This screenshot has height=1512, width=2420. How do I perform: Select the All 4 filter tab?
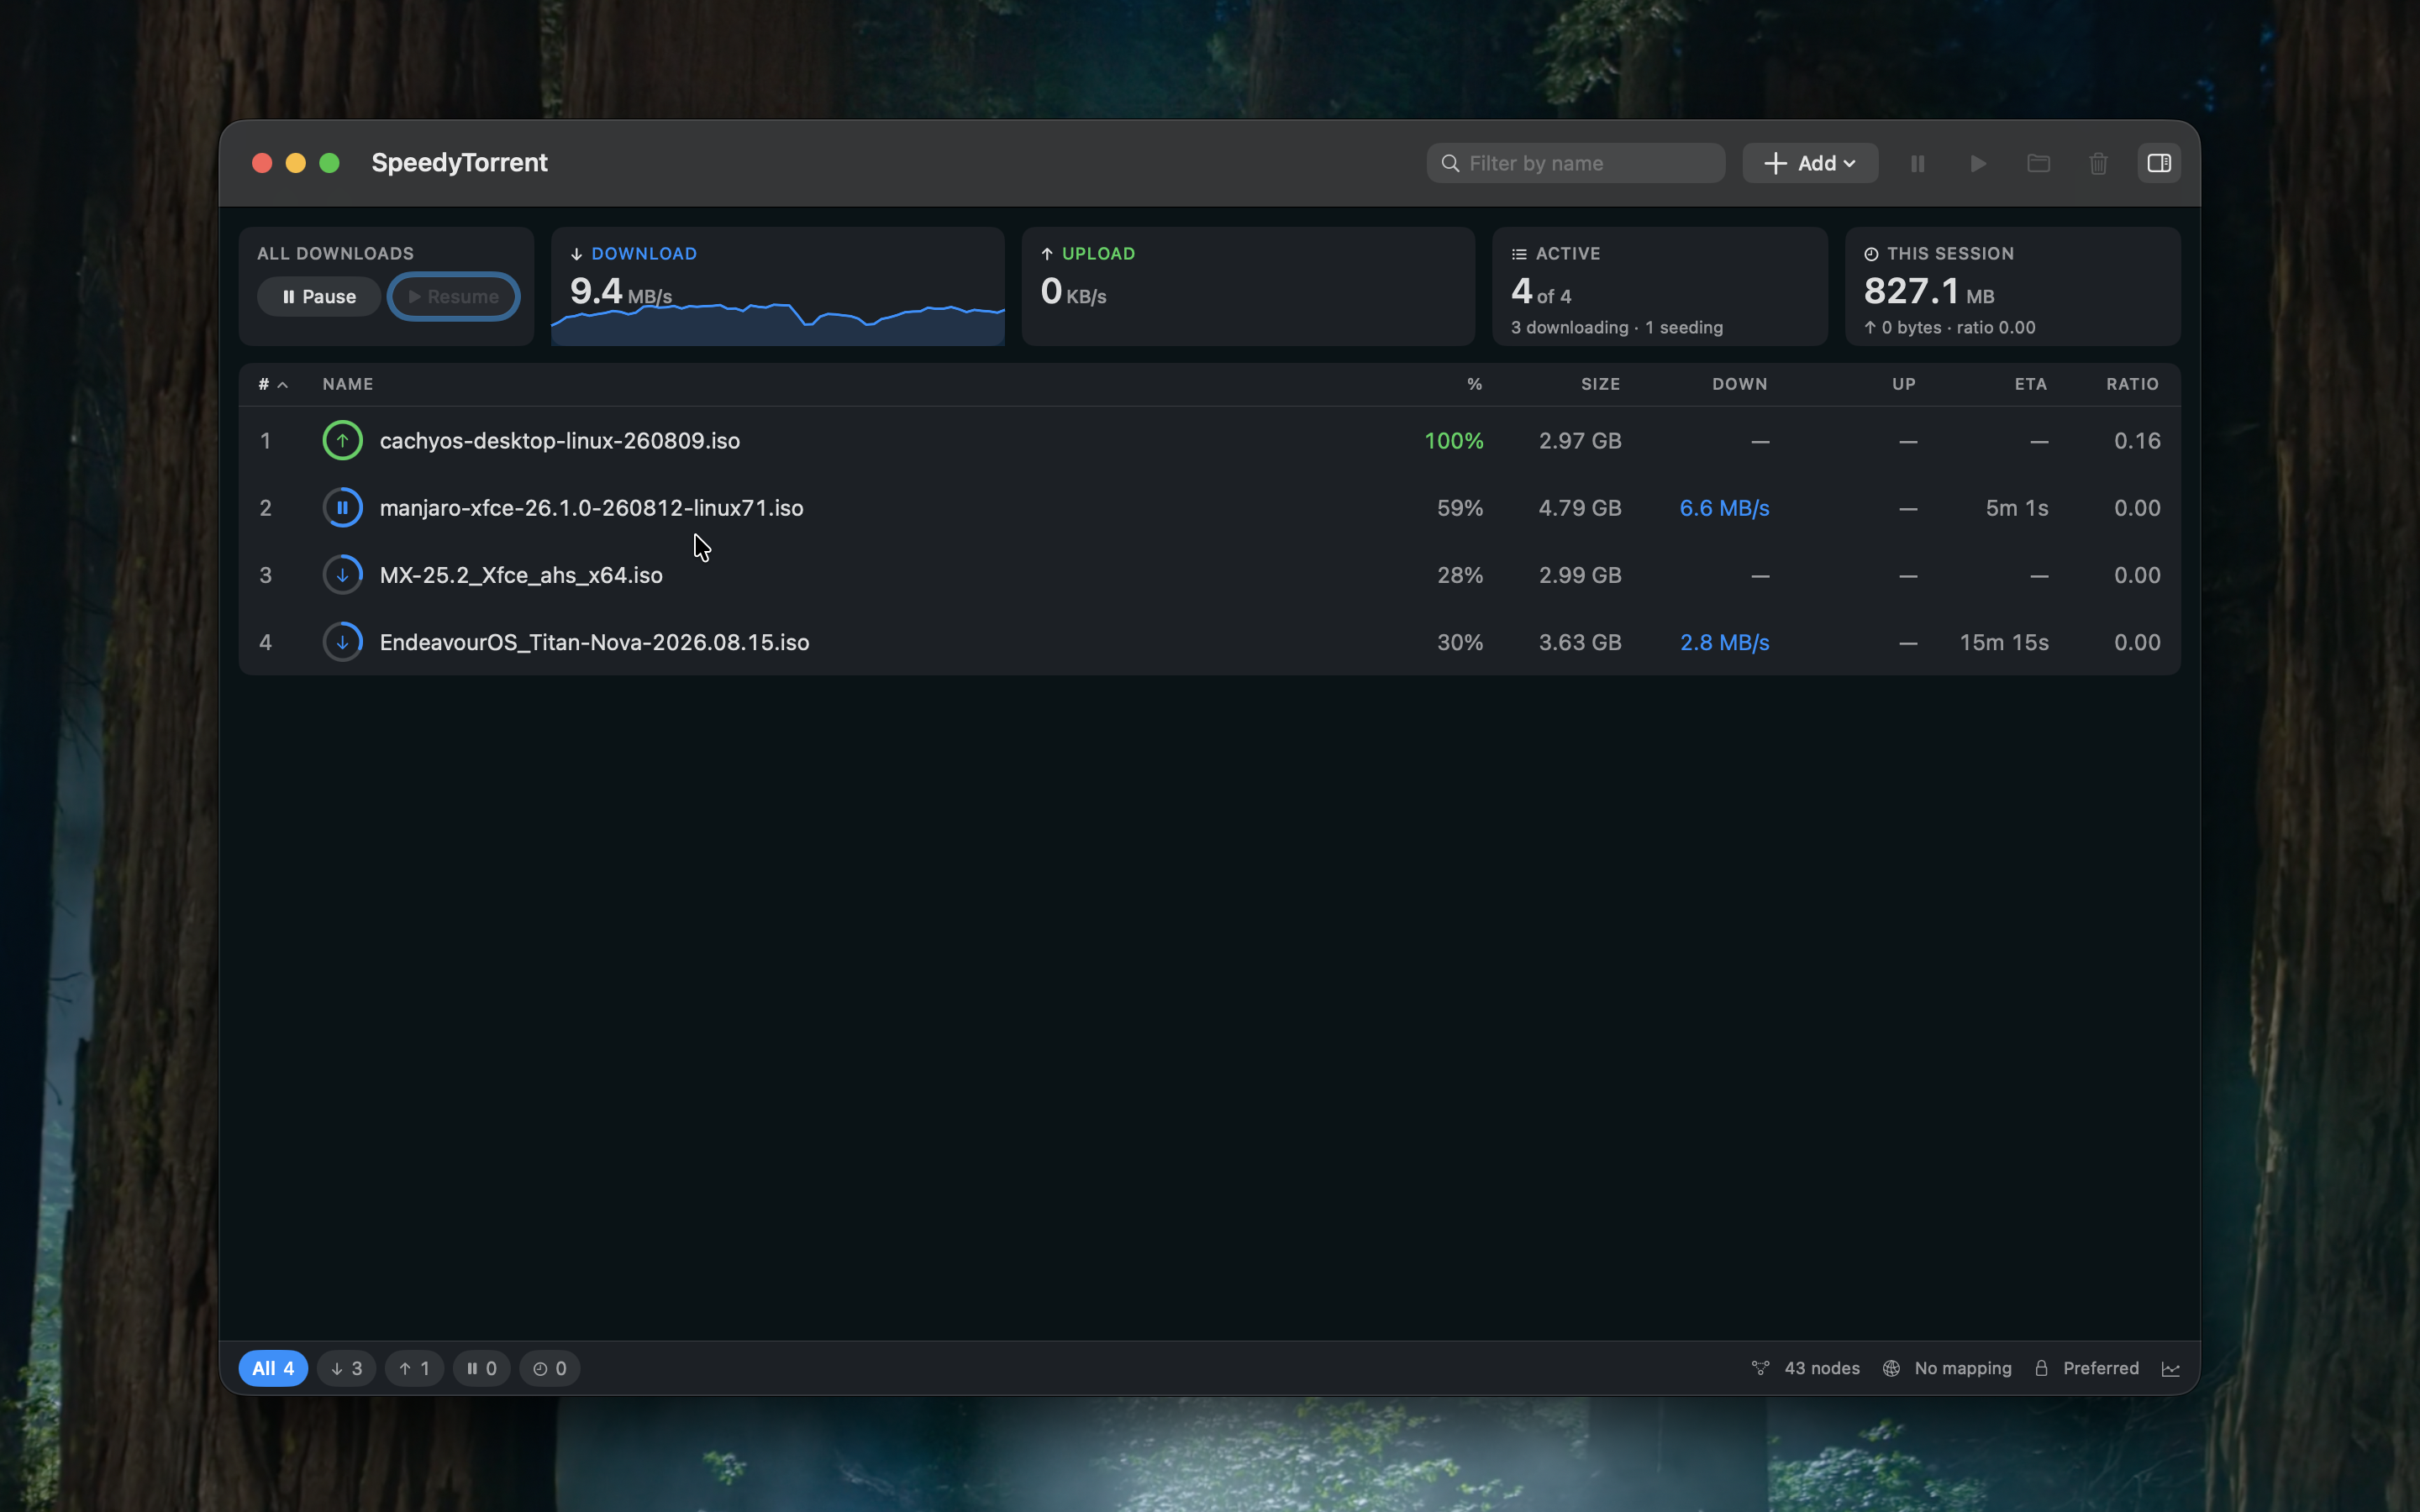pyautogui.click(x=273, y=1368)
